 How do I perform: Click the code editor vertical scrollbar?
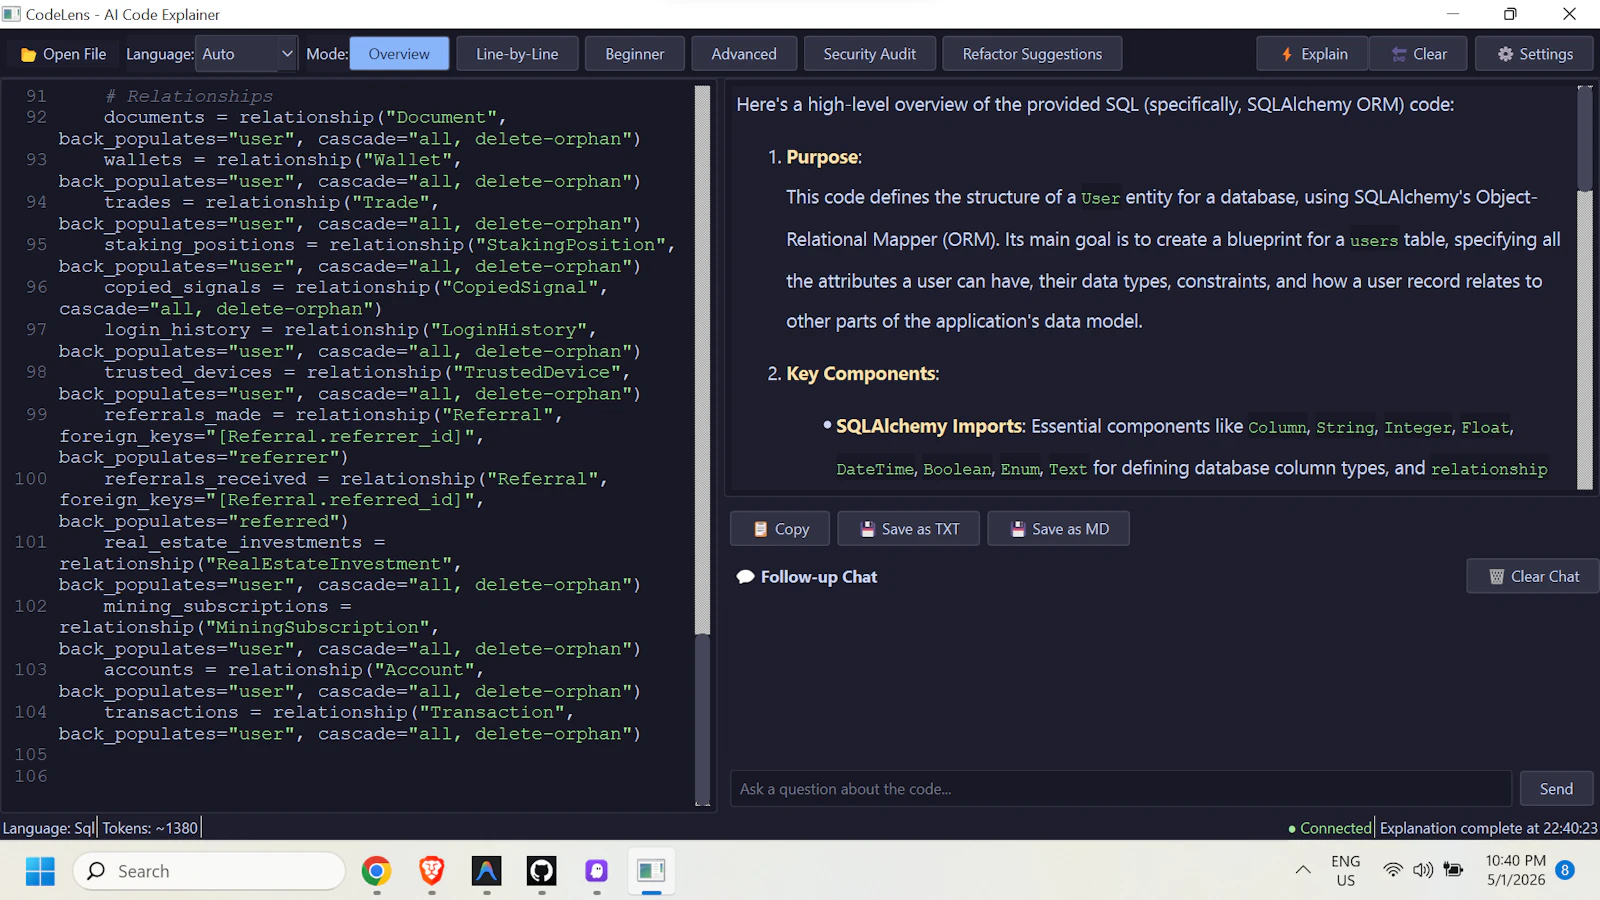702,445
